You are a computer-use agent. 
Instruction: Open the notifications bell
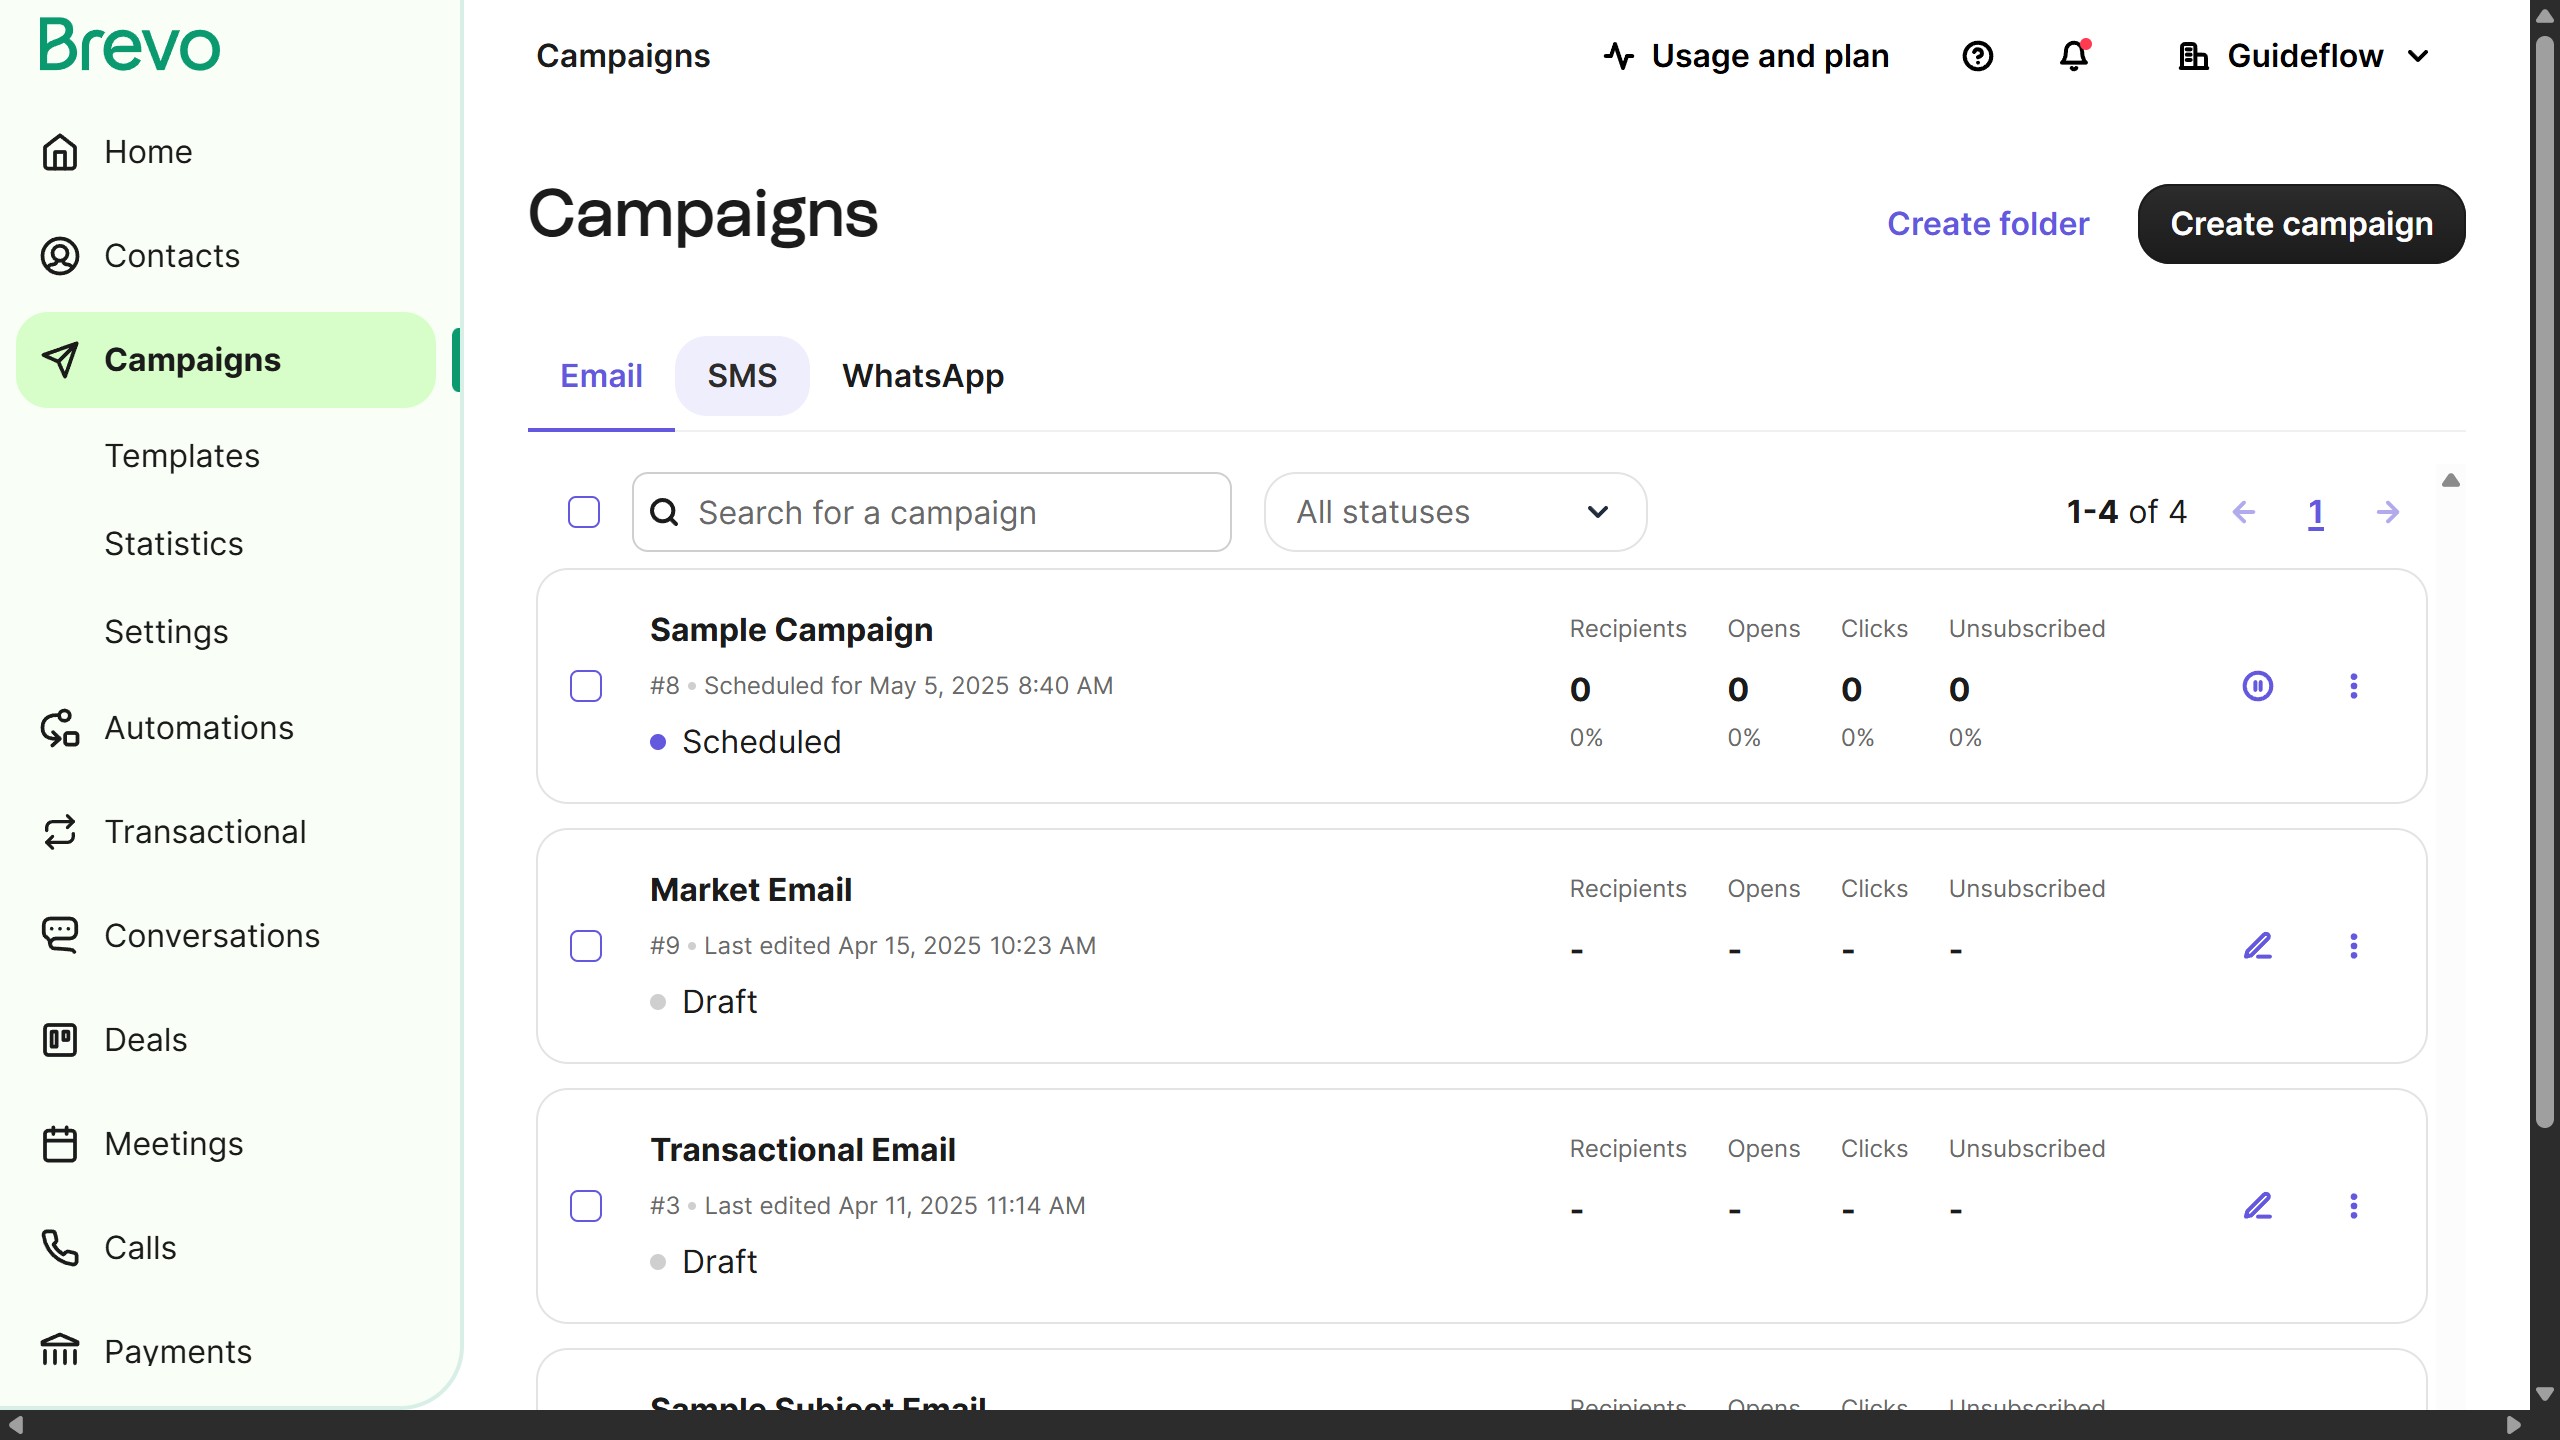tap(2074, 56)
